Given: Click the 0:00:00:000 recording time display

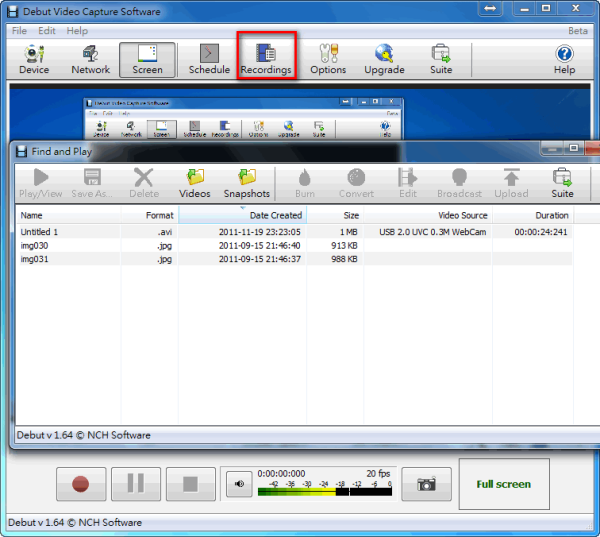Looking at the screenshot, I should click(281, 473).
